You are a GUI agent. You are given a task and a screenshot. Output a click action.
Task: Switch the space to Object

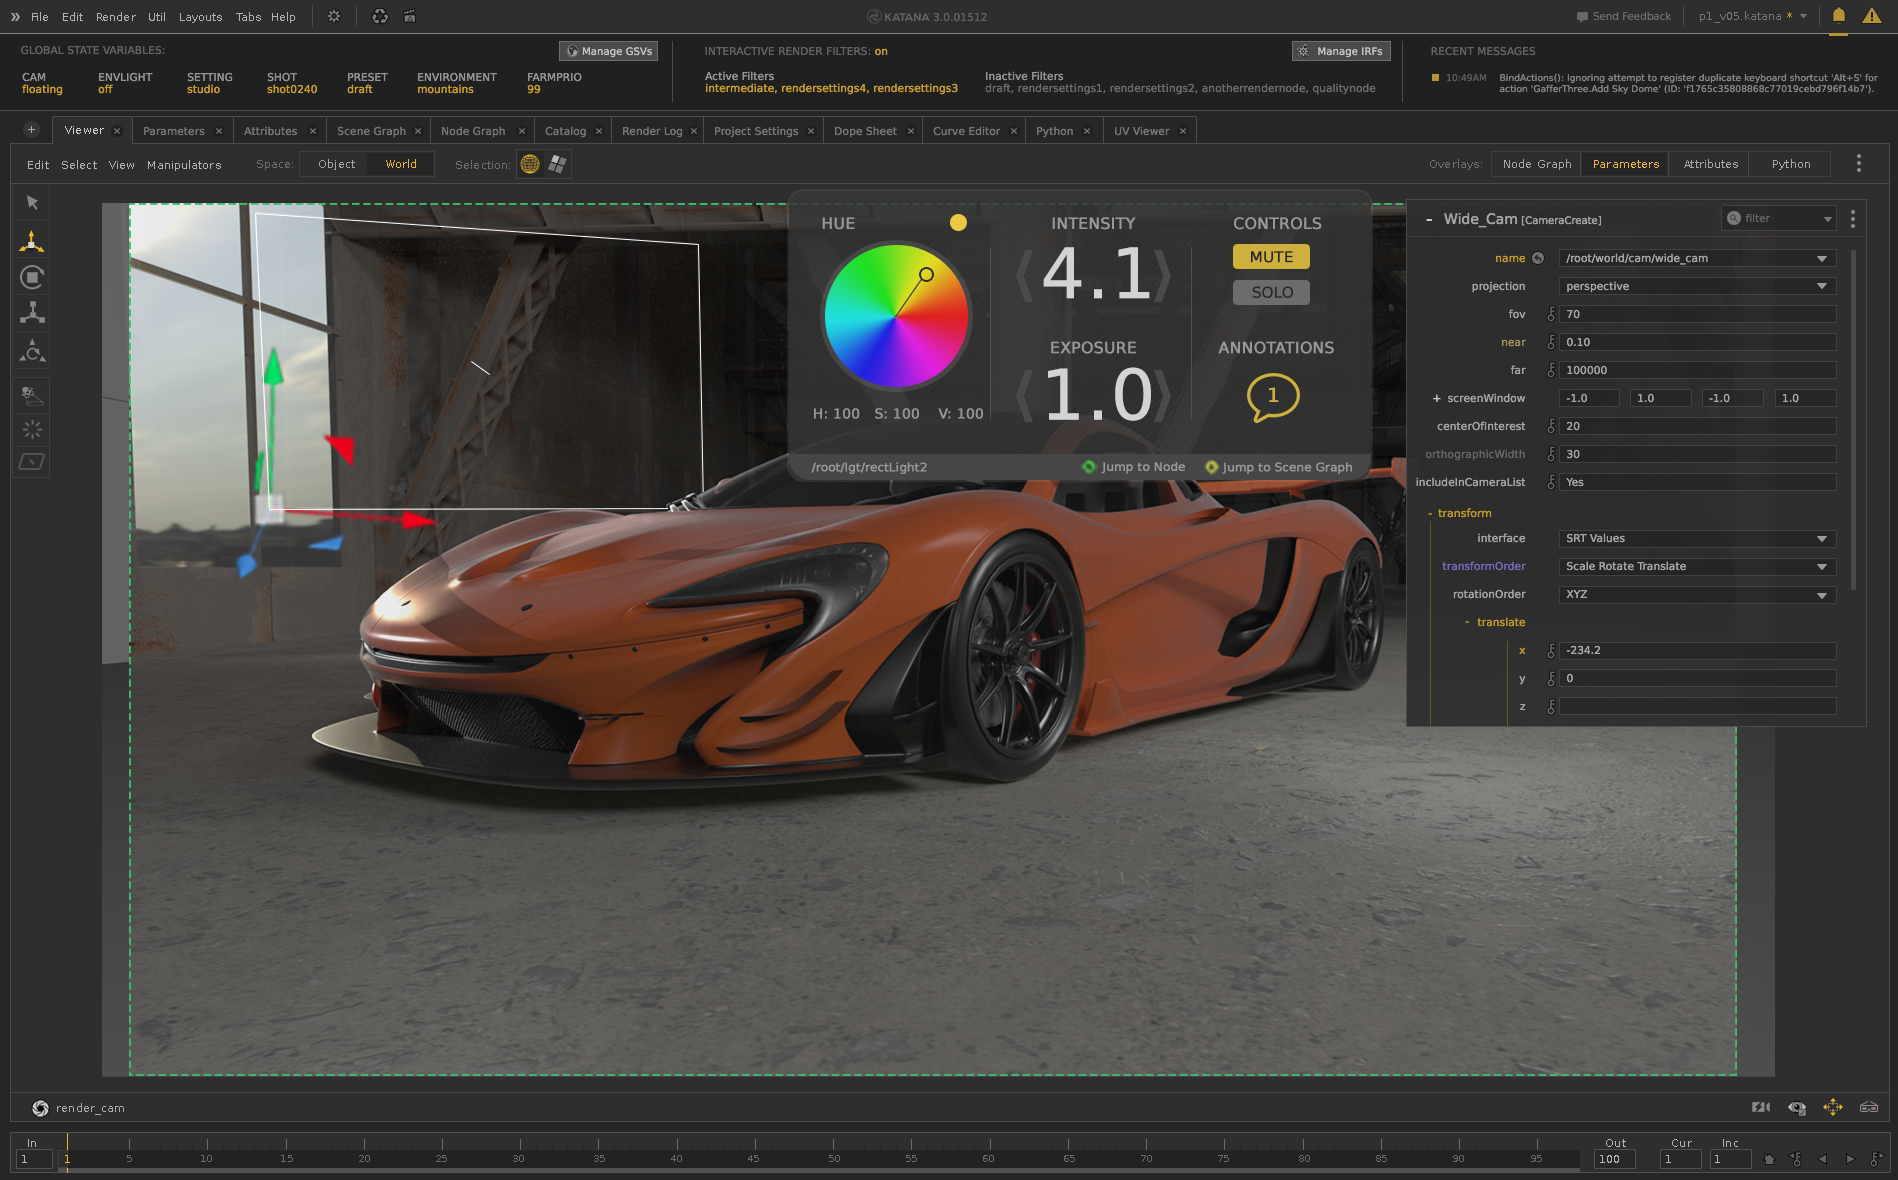tap(336, 164)
